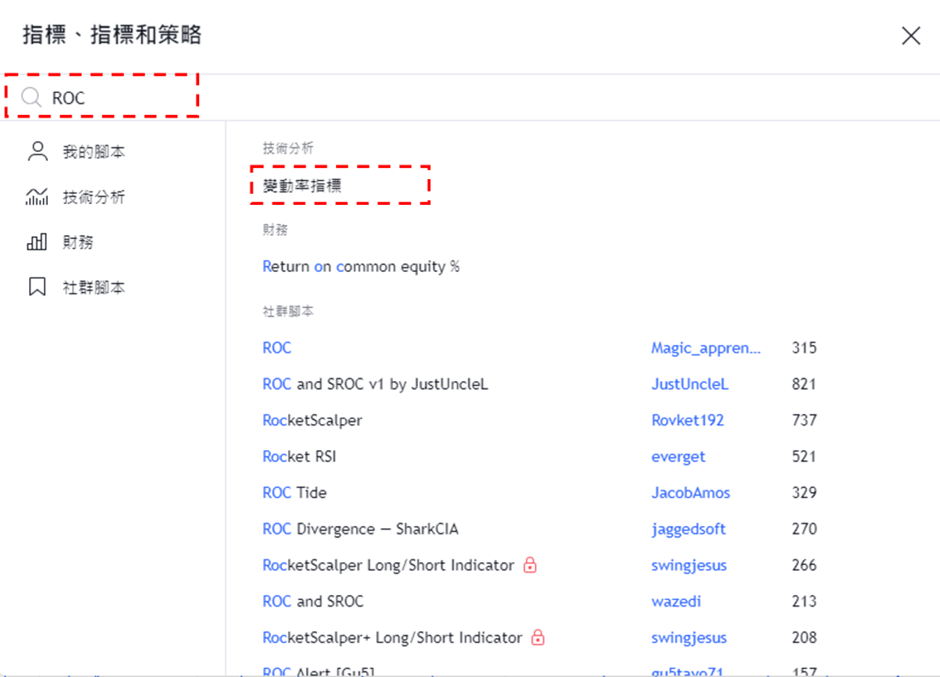Click lock icon beside RocketScalper Long/Short Indicator

pyautogui.click(x=530, y=565)
